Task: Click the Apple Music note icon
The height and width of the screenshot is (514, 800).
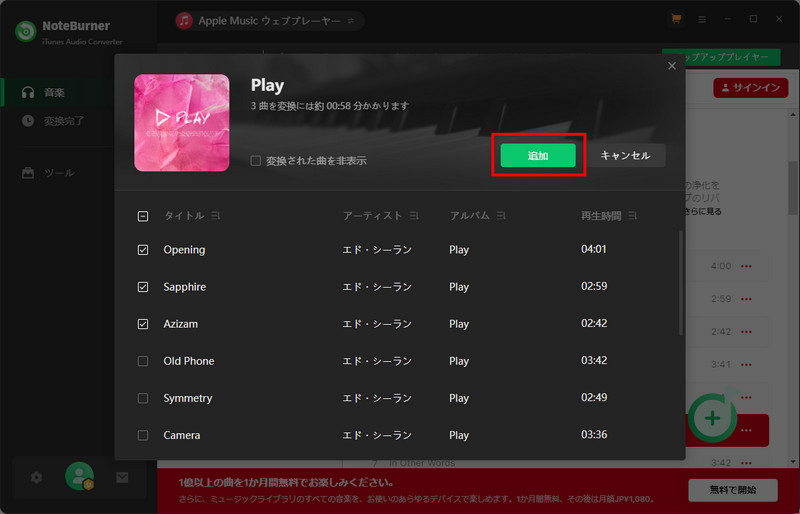Action: pos(184,20)
